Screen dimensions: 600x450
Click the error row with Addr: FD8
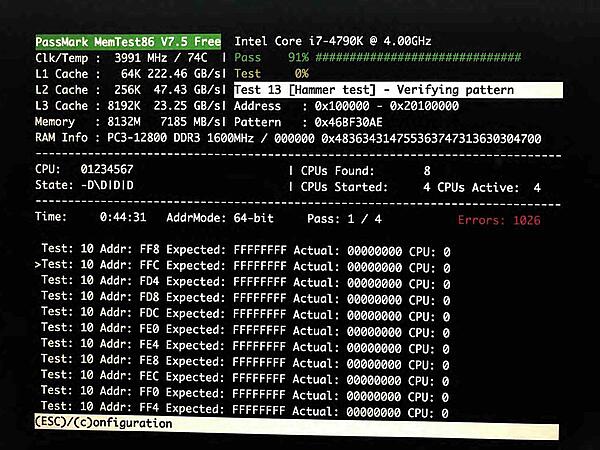coord(246,298)
